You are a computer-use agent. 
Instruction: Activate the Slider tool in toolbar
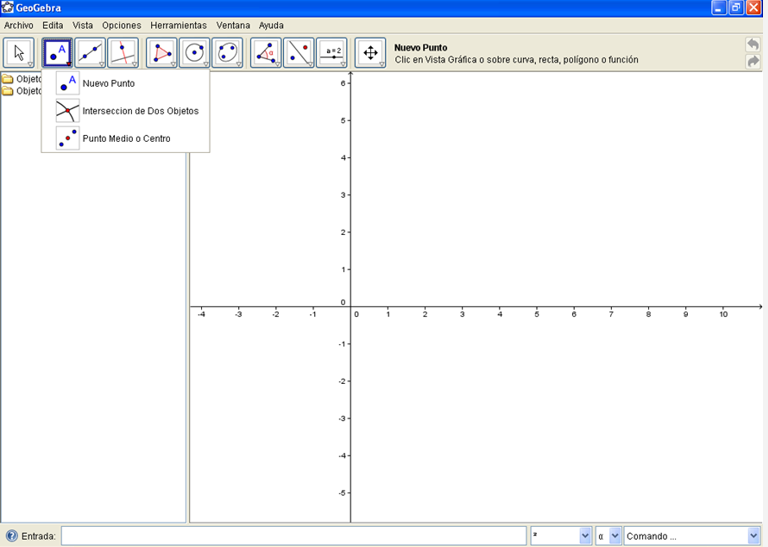tap(332, 53)
